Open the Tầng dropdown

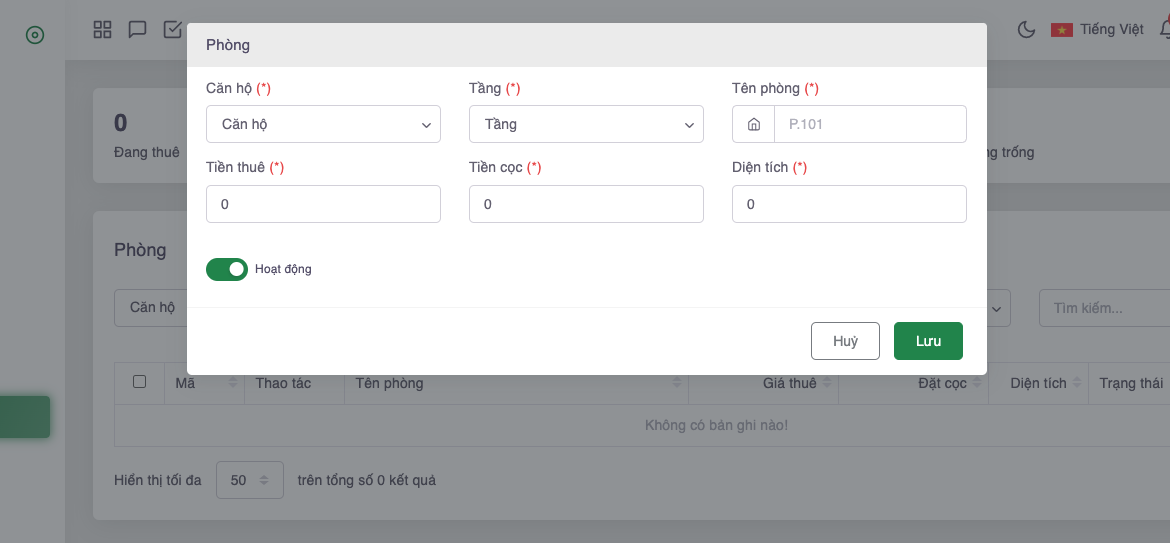click(586, 125)
